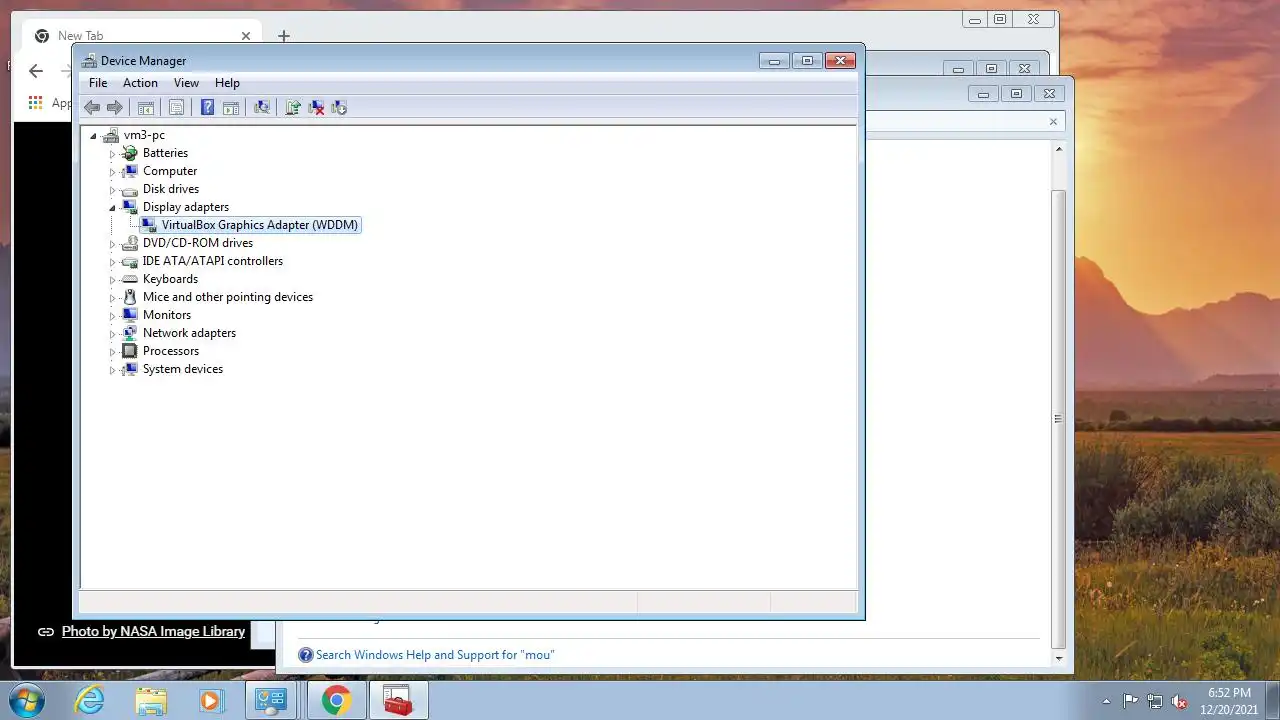Click the muted volume tray icon
This screenshot has height=720, width=1280.
pos(1180,701)
